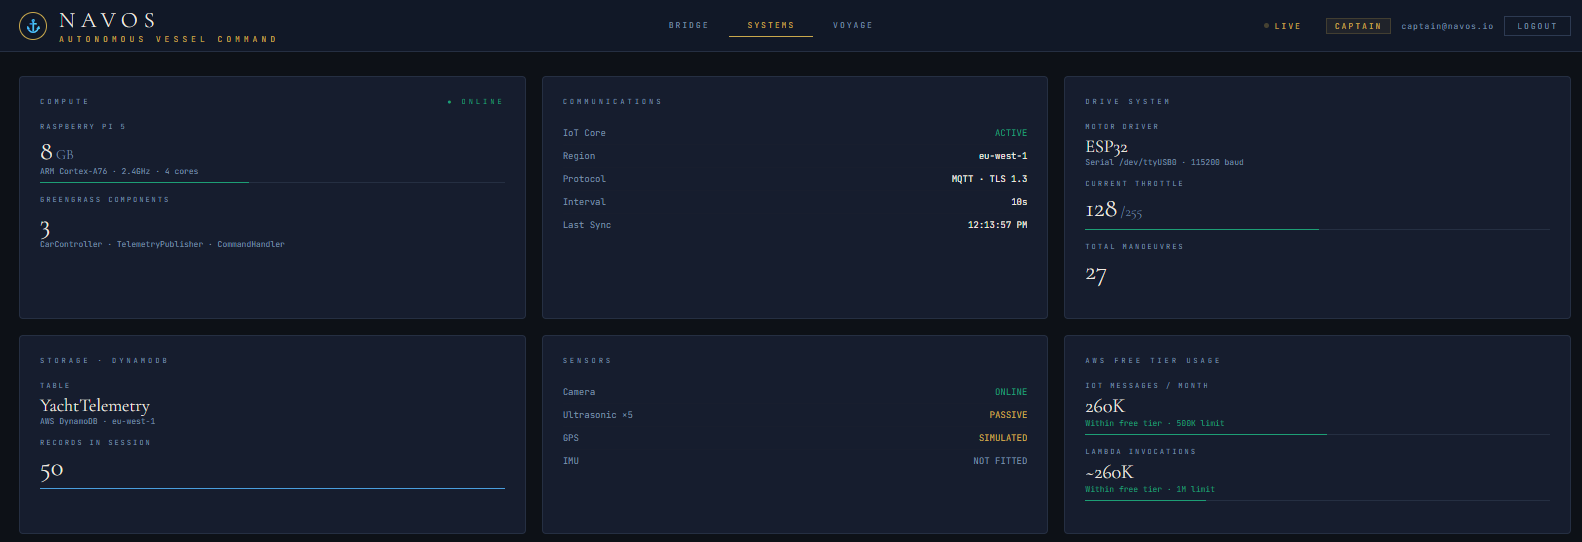
Task: Click the IoT messages 260K value
Action: coord(1105,406)
